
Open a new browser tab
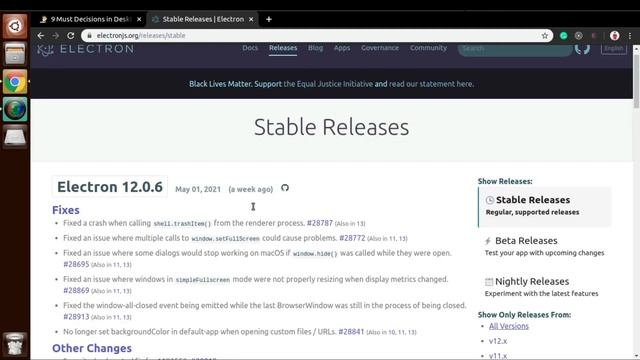[269, 19]
